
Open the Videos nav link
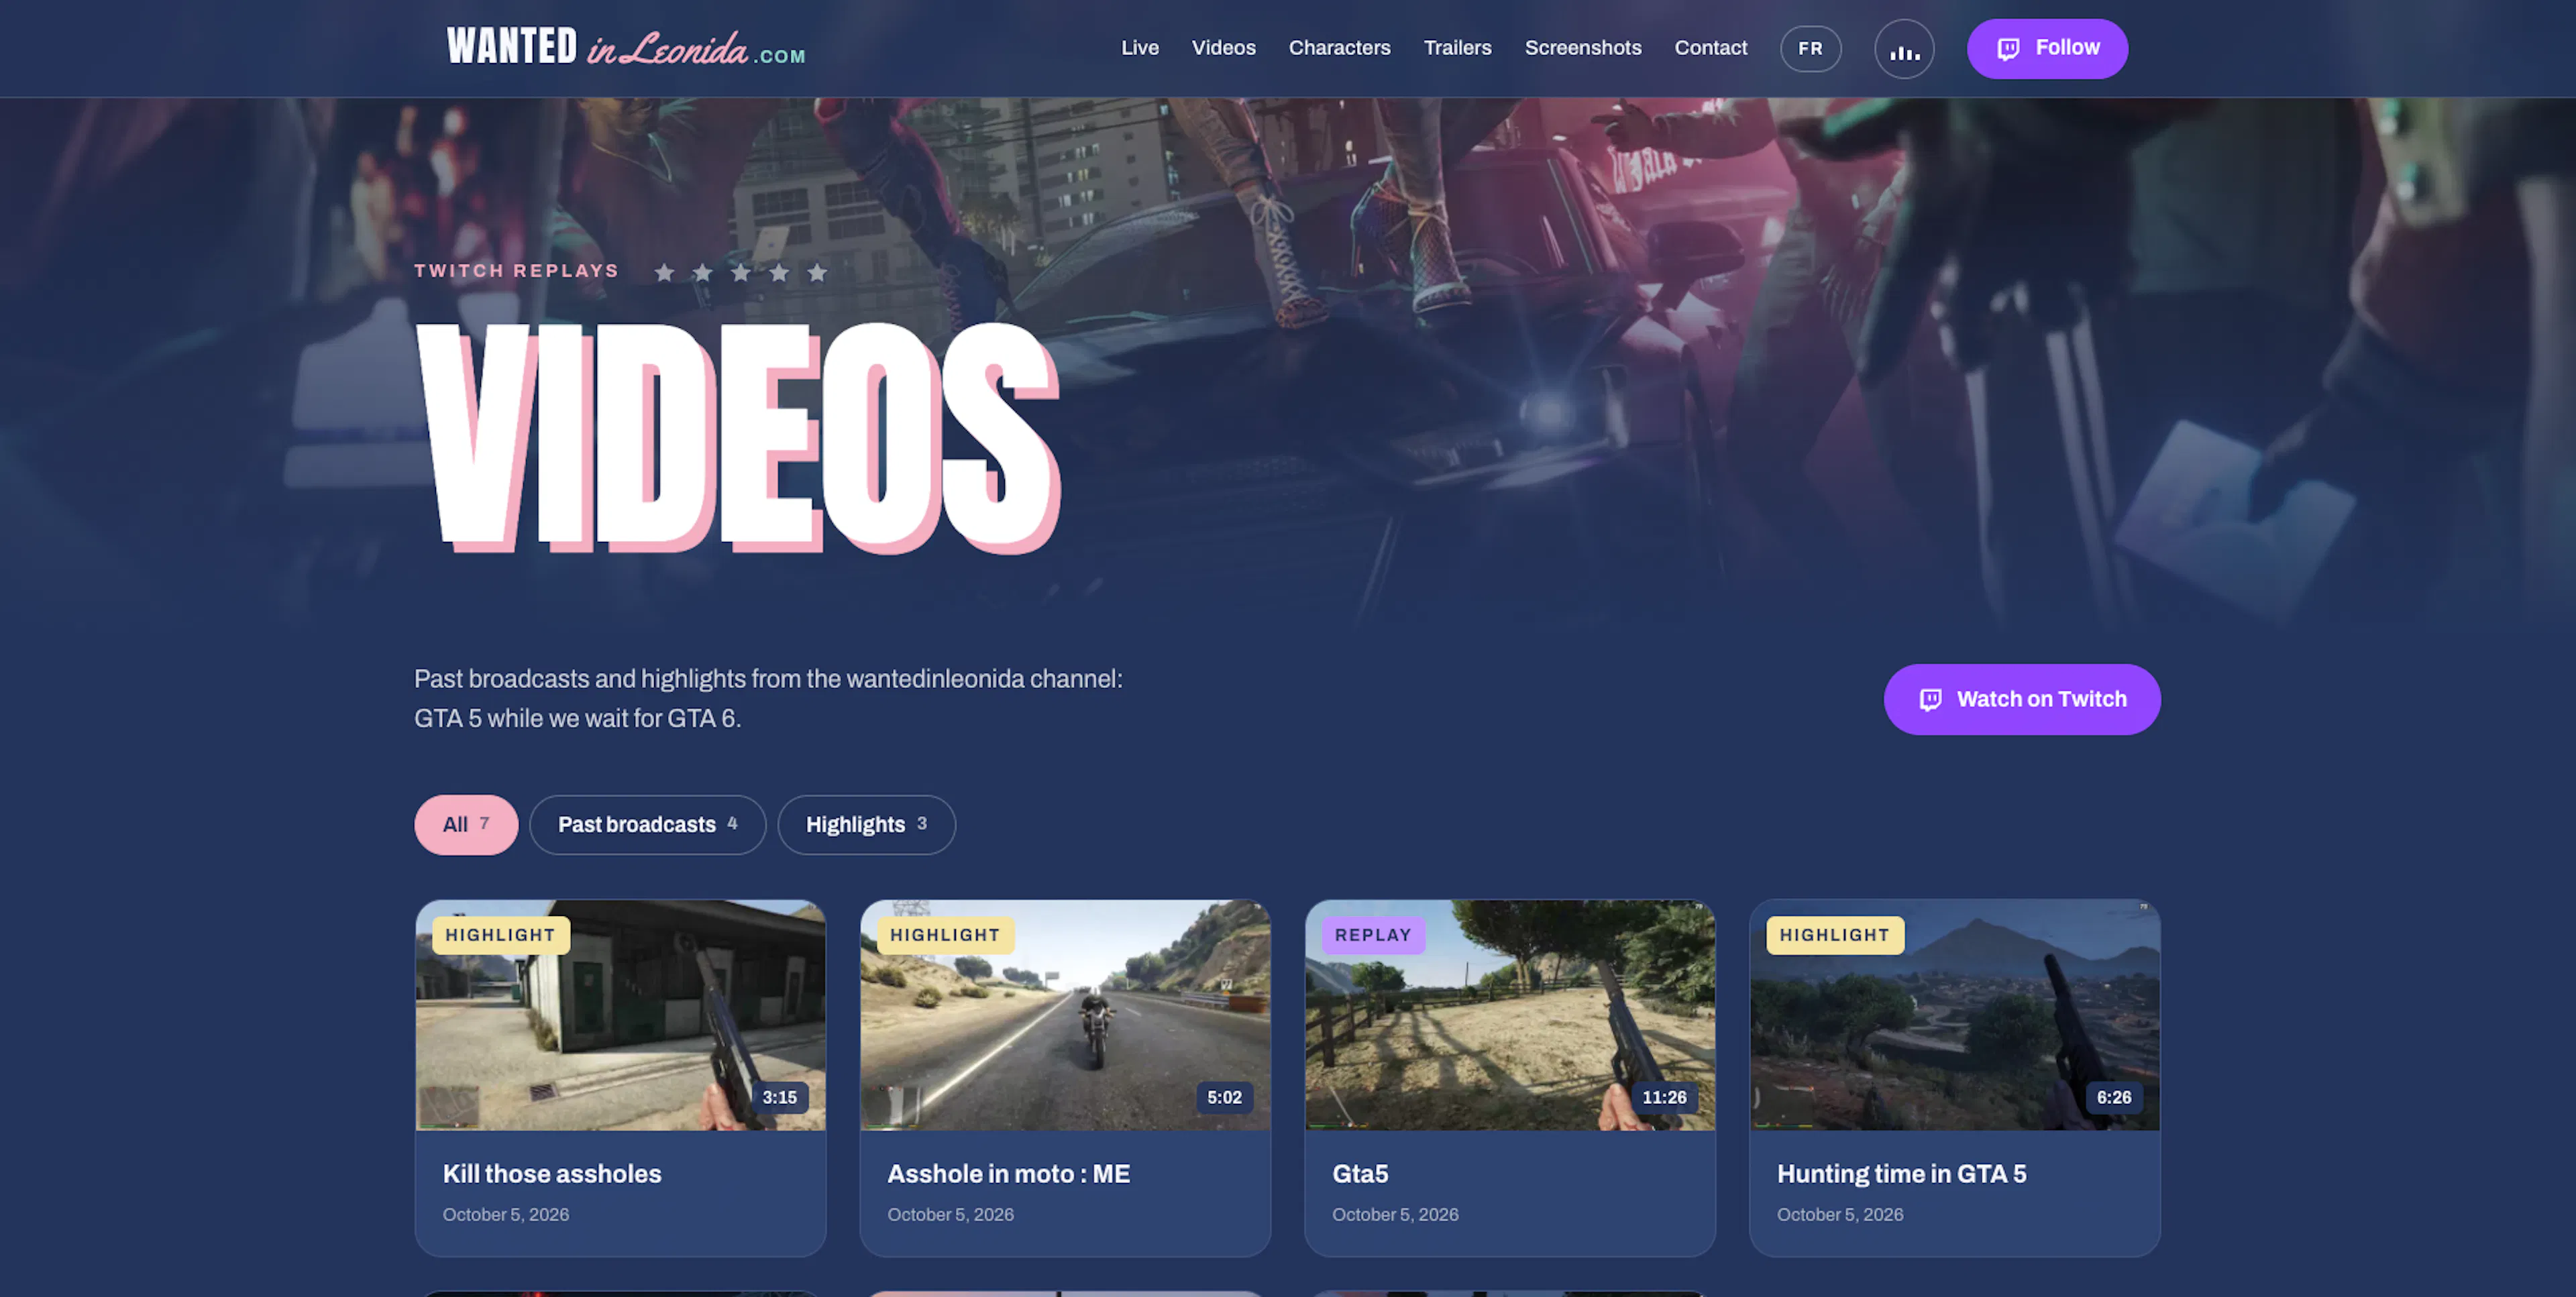[x=1223, y=48]
